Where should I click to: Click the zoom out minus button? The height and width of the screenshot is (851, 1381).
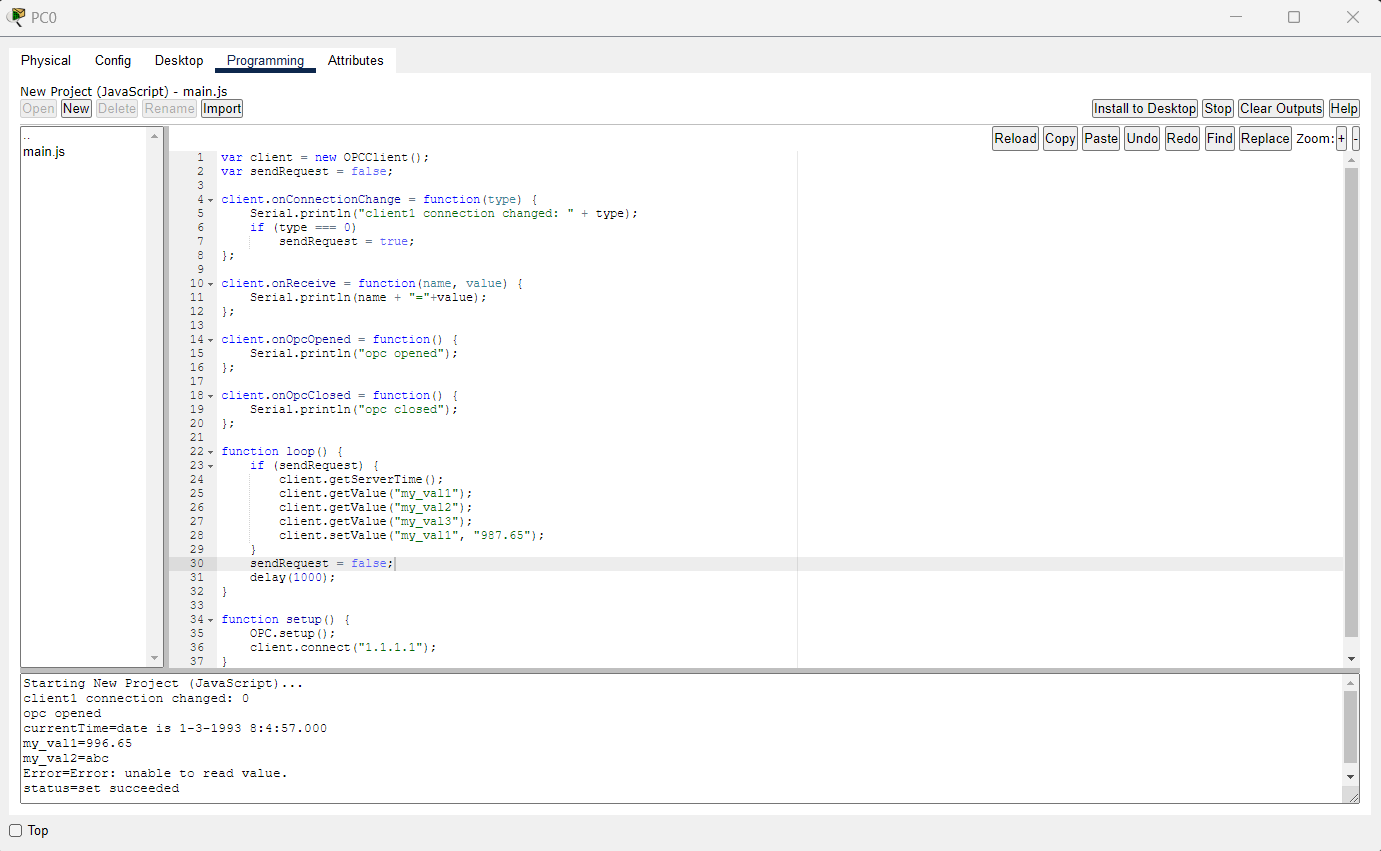click(1355, 139)
